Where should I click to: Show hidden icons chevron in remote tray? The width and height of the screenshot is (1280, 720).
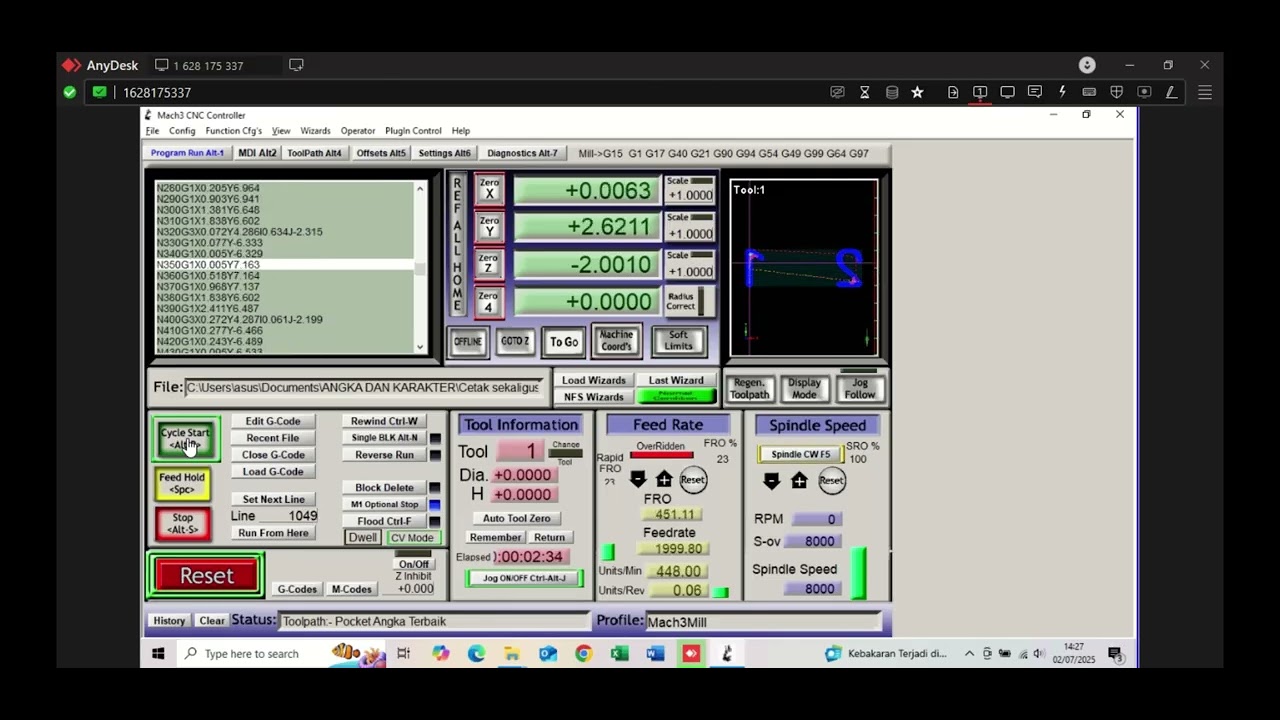point(969,654)
